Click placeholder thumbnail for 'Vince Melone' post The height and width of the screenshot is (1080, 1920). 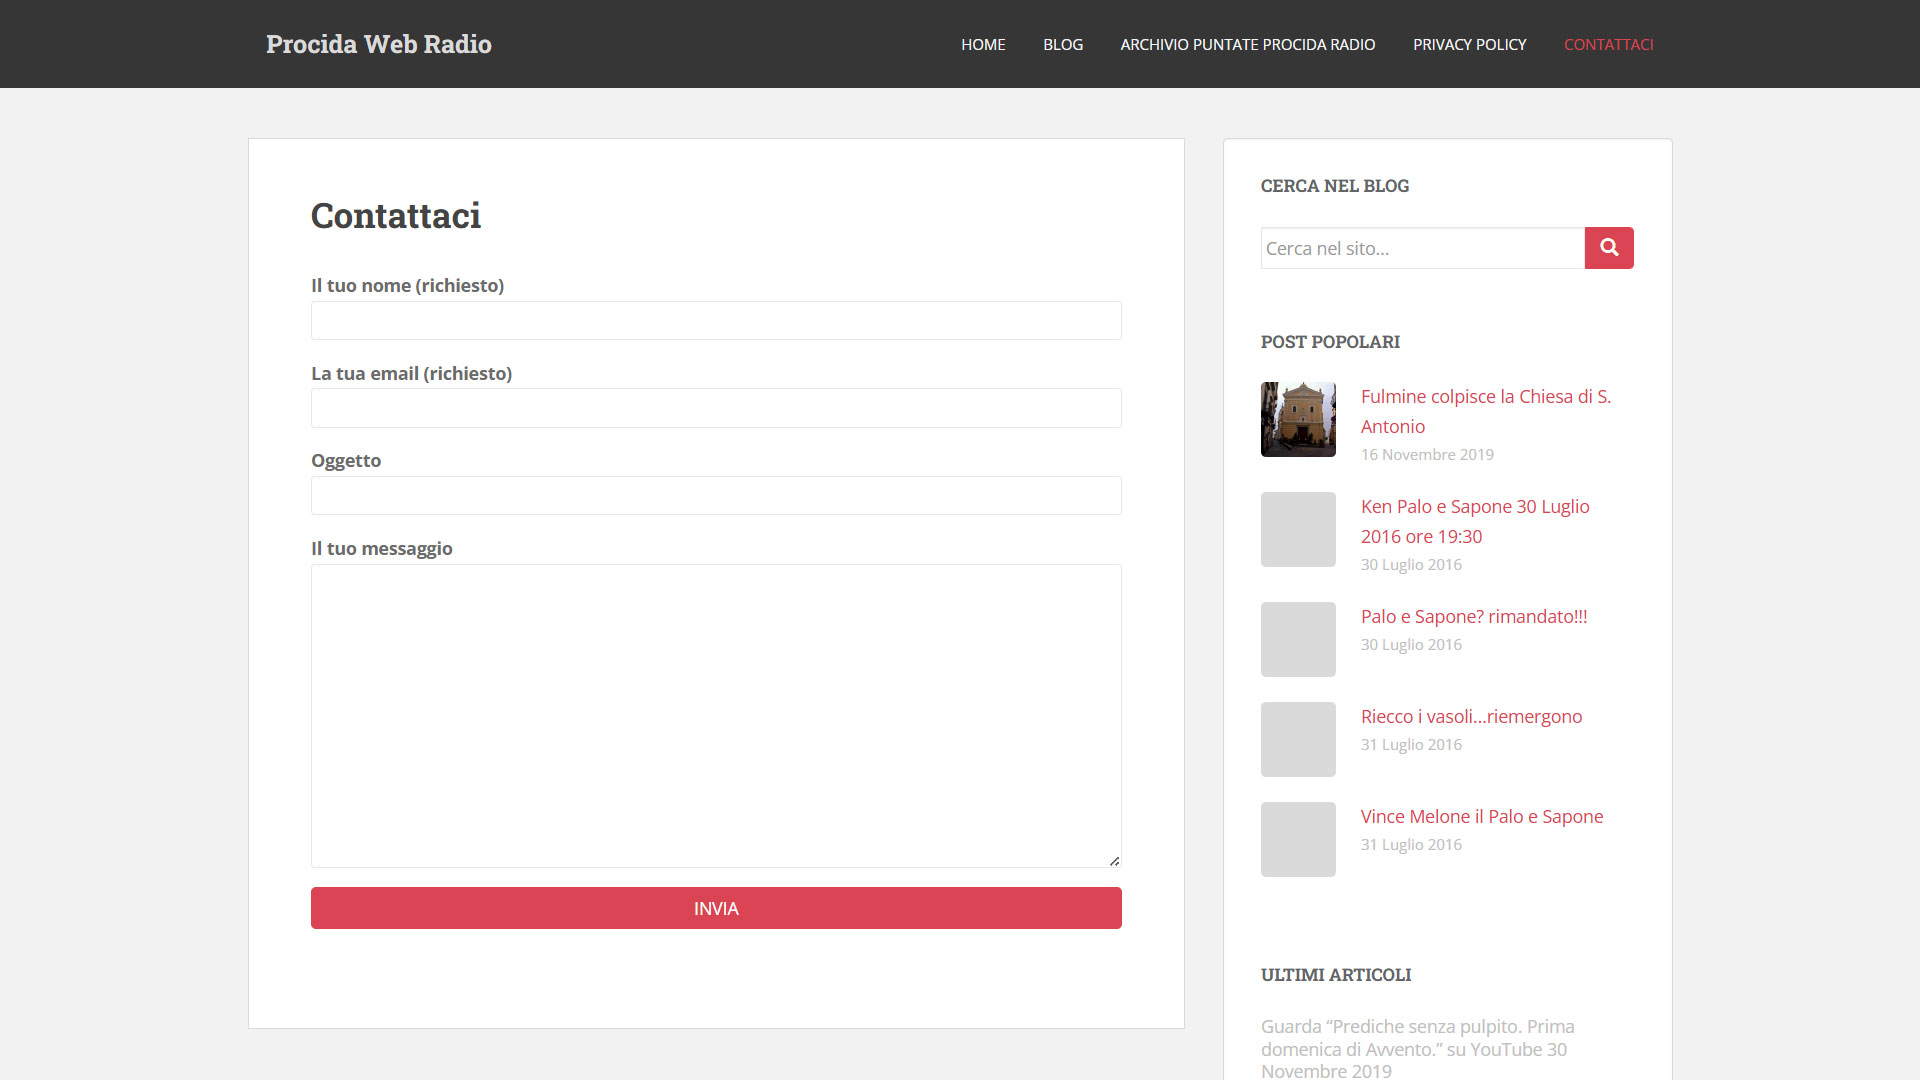[1298, 839]
